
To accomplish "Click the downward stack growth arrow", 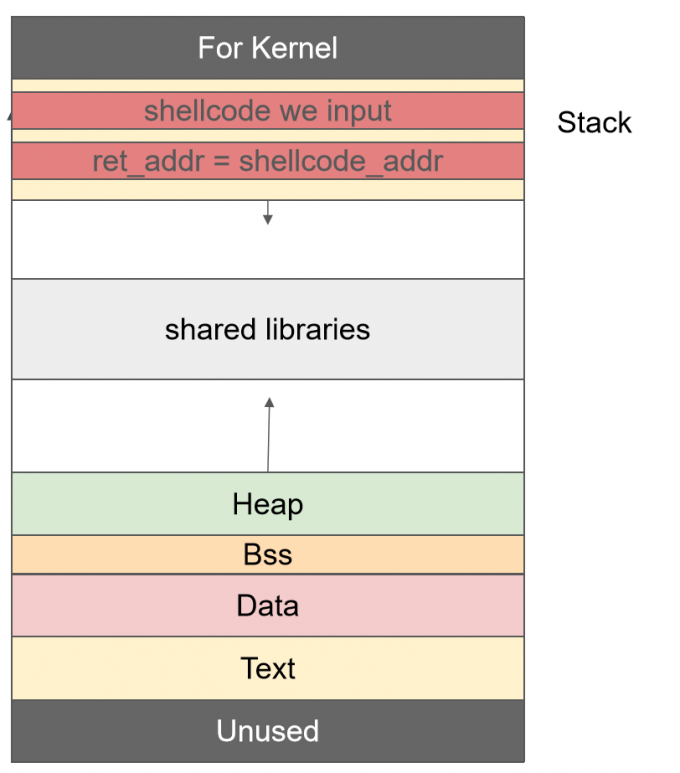I will click(268, 212).
